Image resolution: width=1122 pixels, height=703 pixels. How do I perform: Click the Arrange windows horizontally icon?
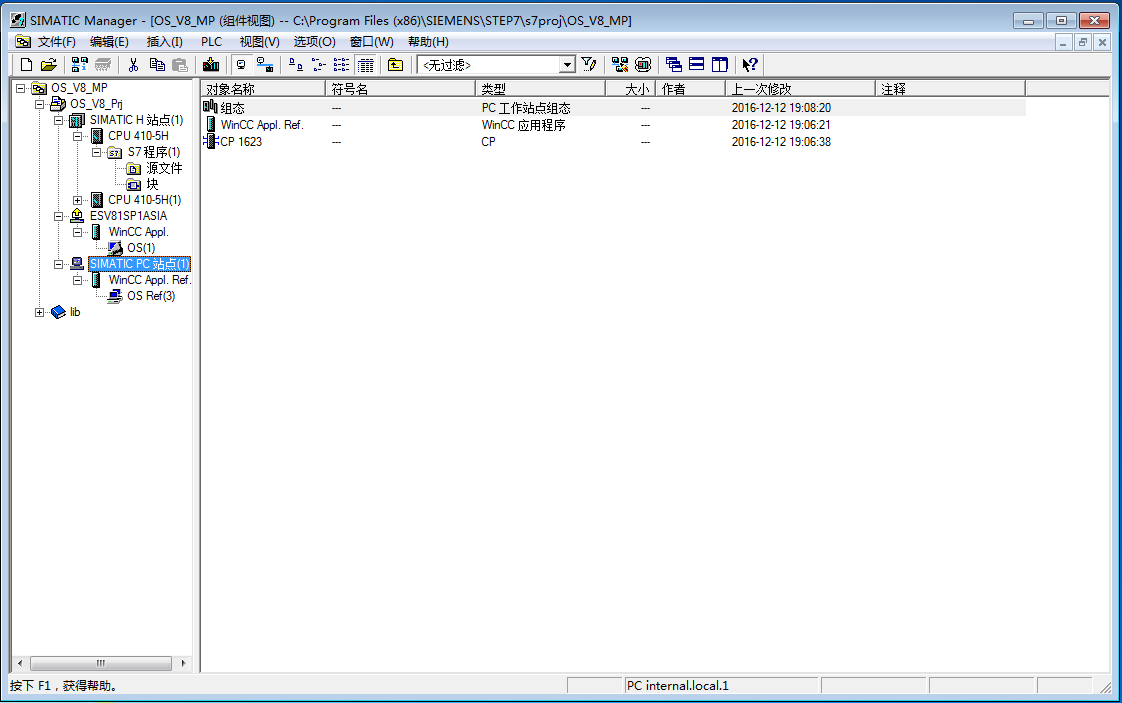696,65
